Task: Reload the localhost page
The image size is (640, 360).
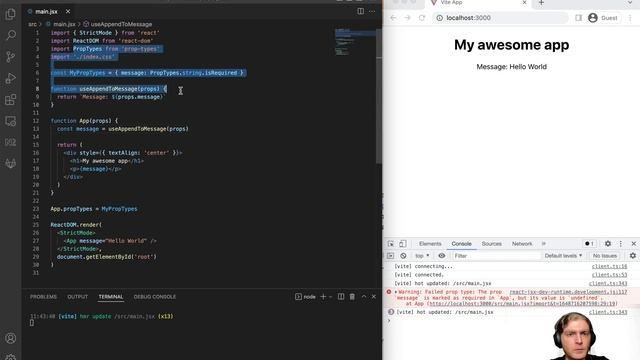Action: click(x=422, y=18)
